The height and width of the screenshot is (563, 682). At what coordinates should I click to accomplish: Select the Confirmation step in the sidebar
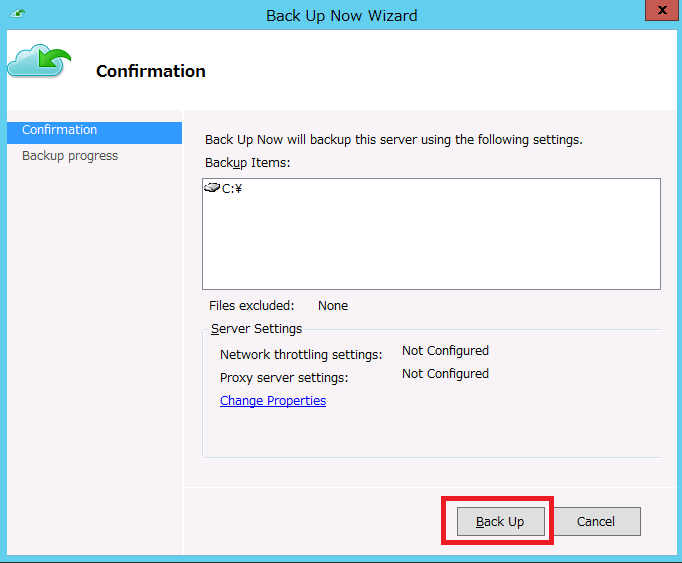tap(60, 130)
